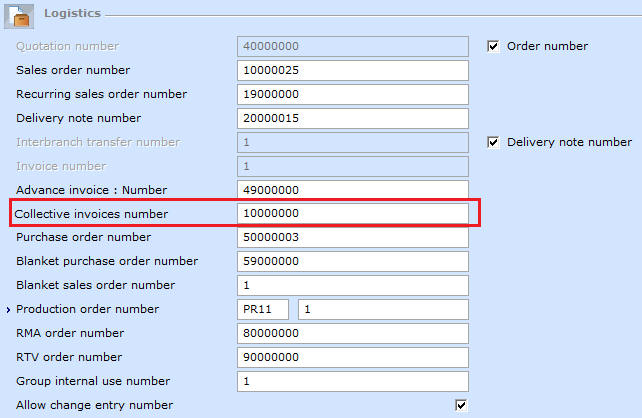Select the PR11 production order prefix field

click(263, 309)
